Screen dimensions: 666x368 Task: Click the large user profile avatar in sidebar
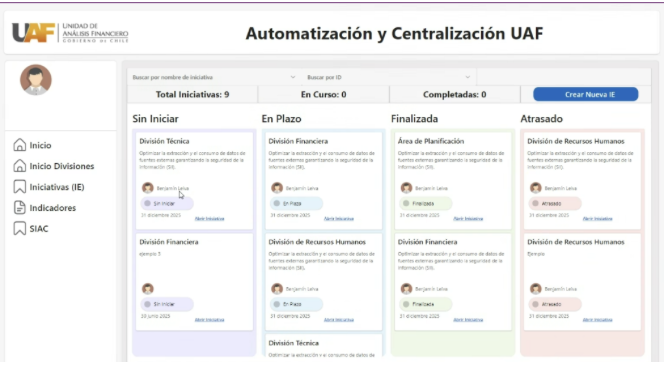click(x=36, y=80)
